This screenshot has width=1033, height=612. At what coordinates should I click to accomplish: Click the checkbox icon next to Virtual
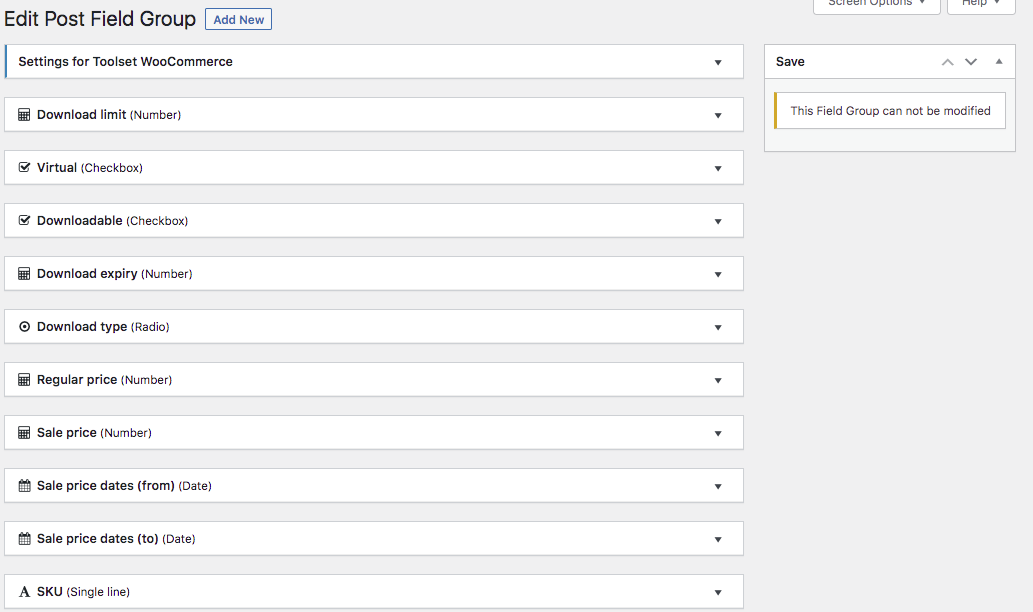point(25,168)
